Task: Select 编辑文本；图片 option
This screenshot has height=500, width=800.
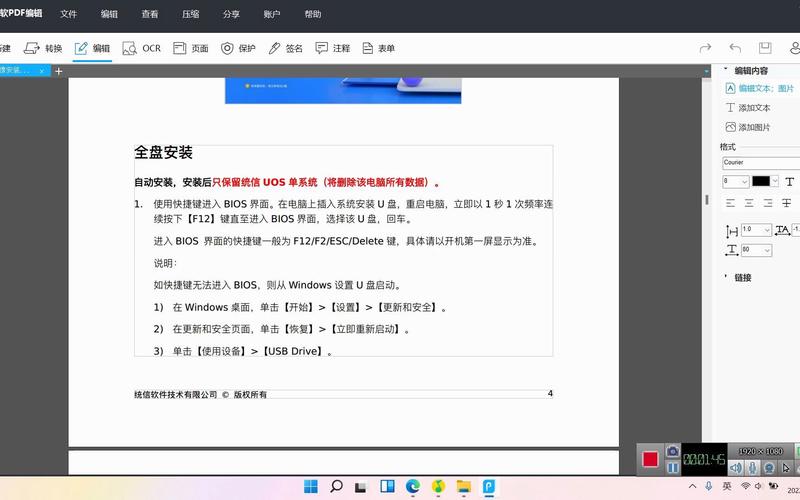Action: pyautogui.click(x=760, y=88)
